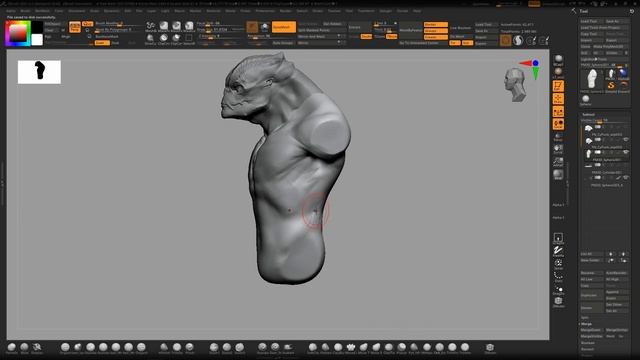Click the Append subtool button

coord(617,292)
